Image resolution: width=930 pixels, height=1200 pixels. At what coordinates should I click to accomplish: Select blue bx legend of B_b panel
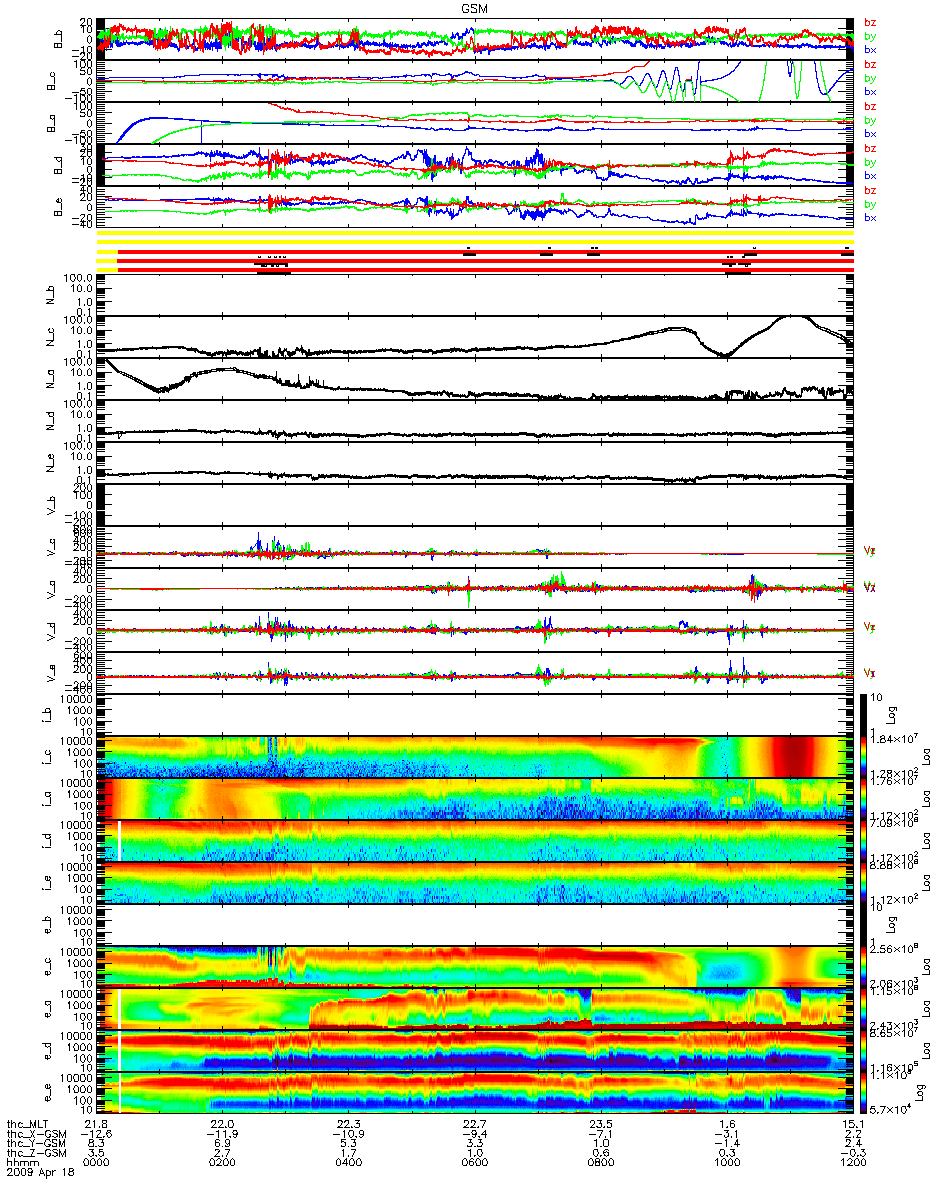[870, 49]
